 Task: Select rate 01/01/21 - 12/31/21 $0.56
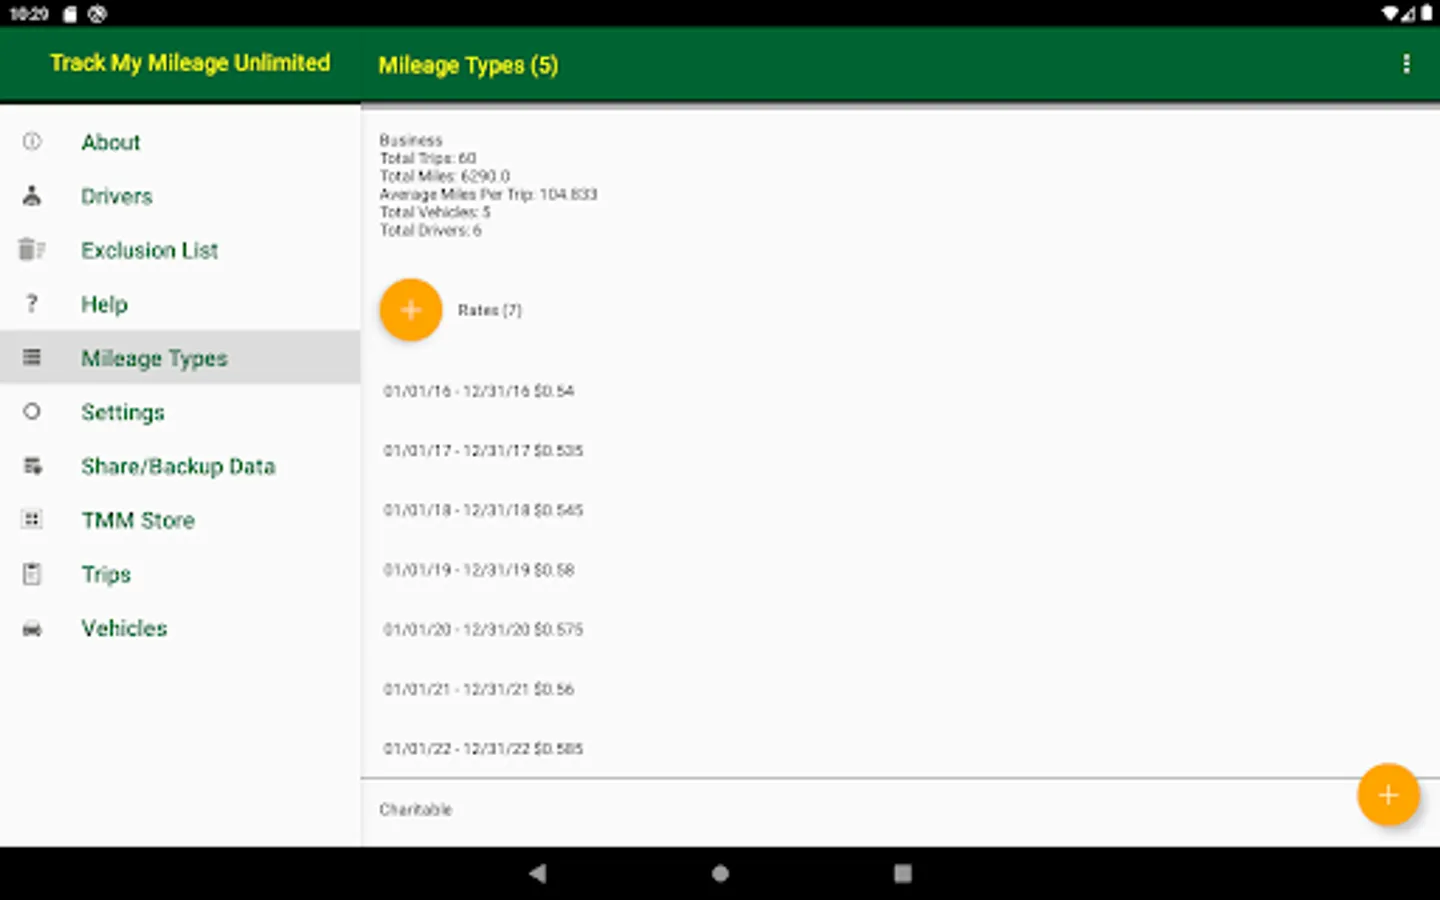click(x=479, y=689)
